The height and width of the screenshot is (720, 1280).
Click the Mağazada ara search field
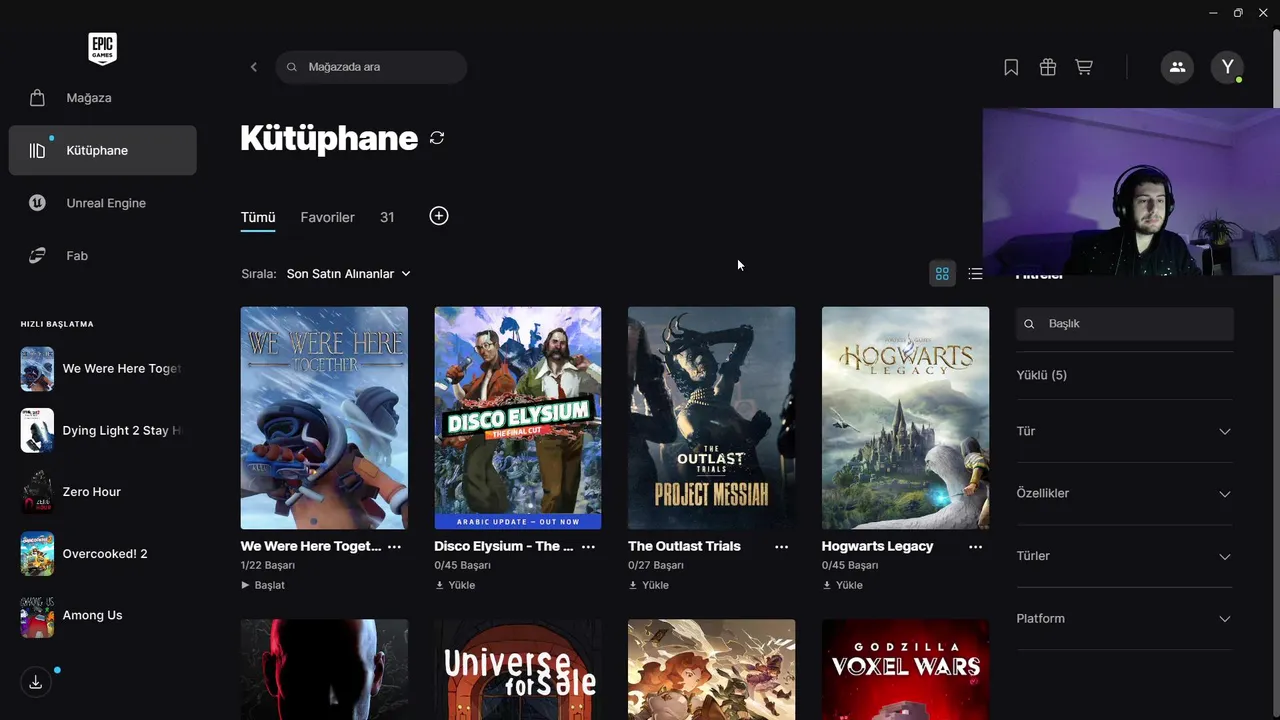tap(371, 67)
